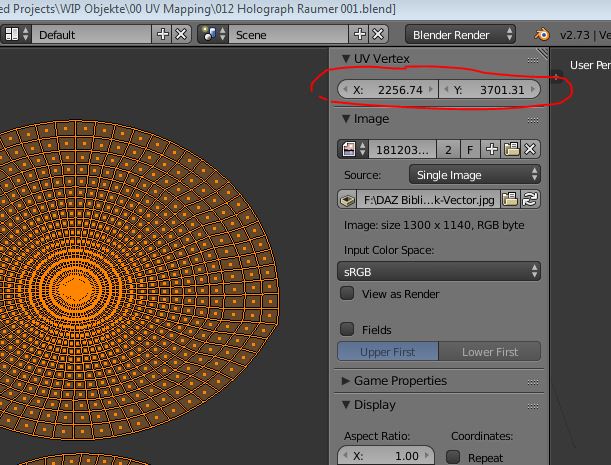Expand the Game Properties panel
This screenshot has height=465, width=611.
click(346, 381)
